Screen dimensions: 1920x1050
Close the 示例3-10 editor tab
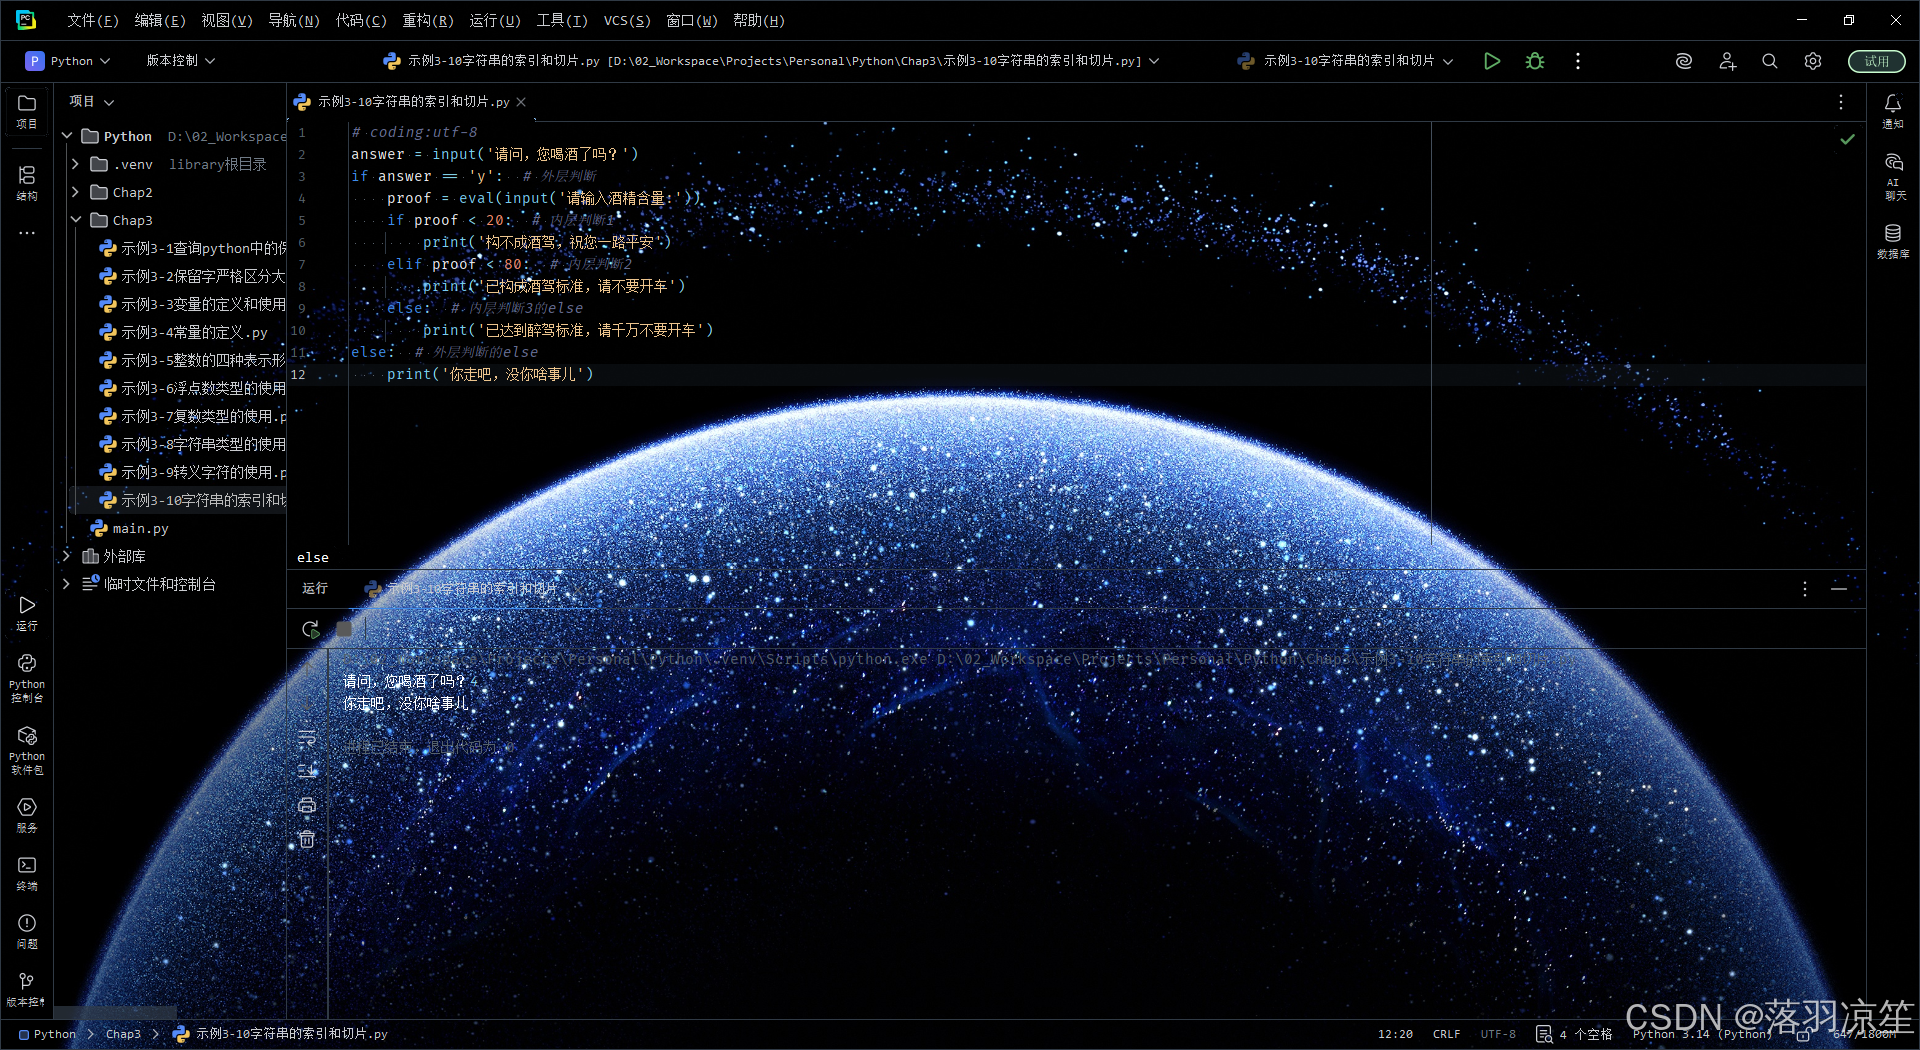click(x=521, y=102)
